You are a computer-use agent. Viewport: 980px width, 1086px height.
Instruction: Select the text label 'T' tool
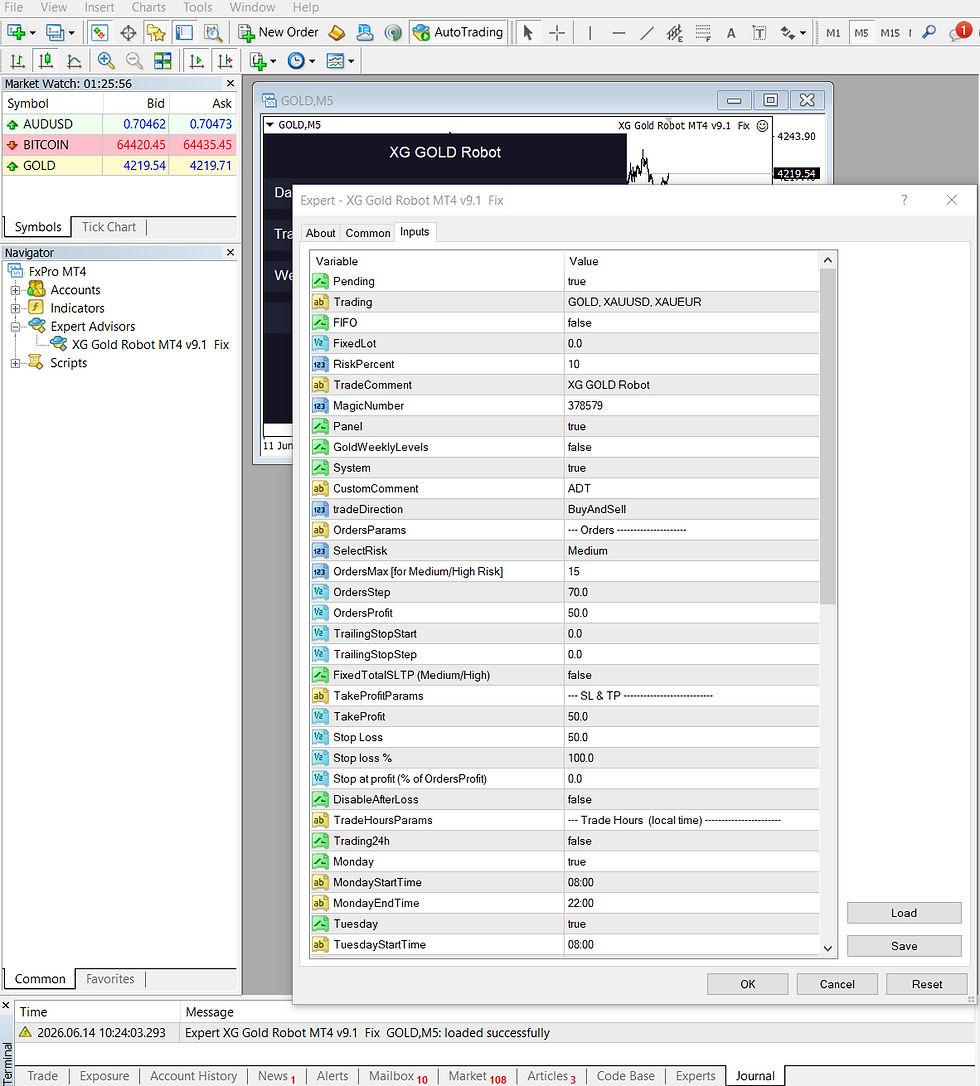tap(759, 33)
